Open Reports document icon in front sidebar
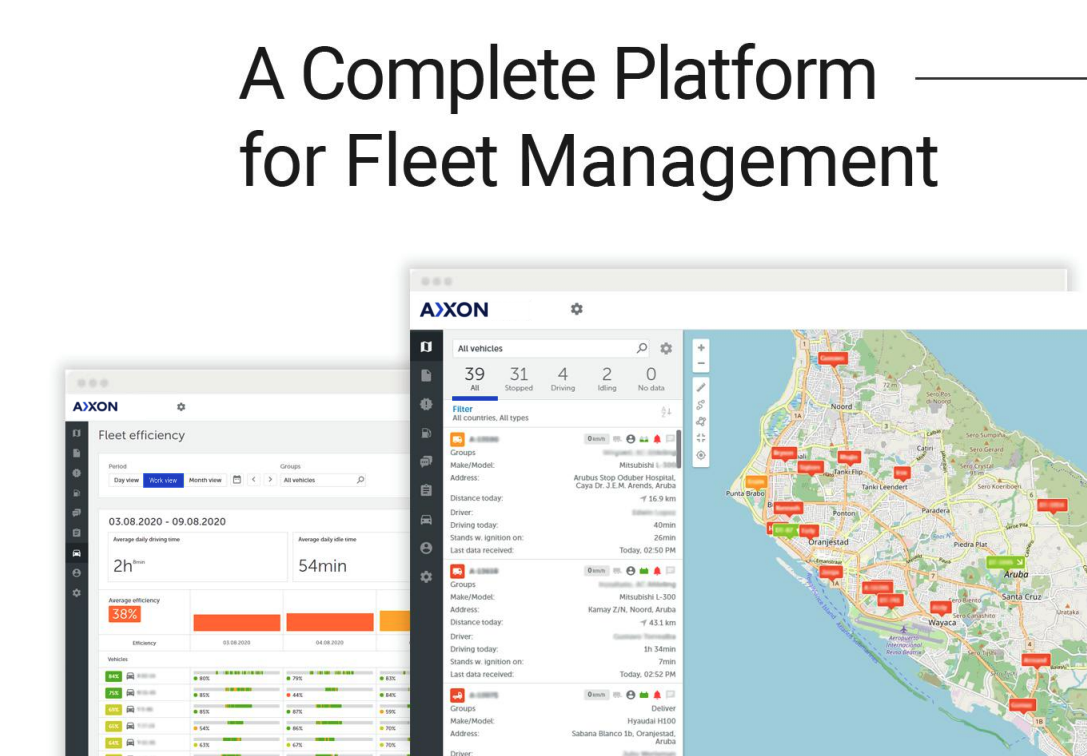Viewport: 1087px width, 756px height. click(426, 376)
